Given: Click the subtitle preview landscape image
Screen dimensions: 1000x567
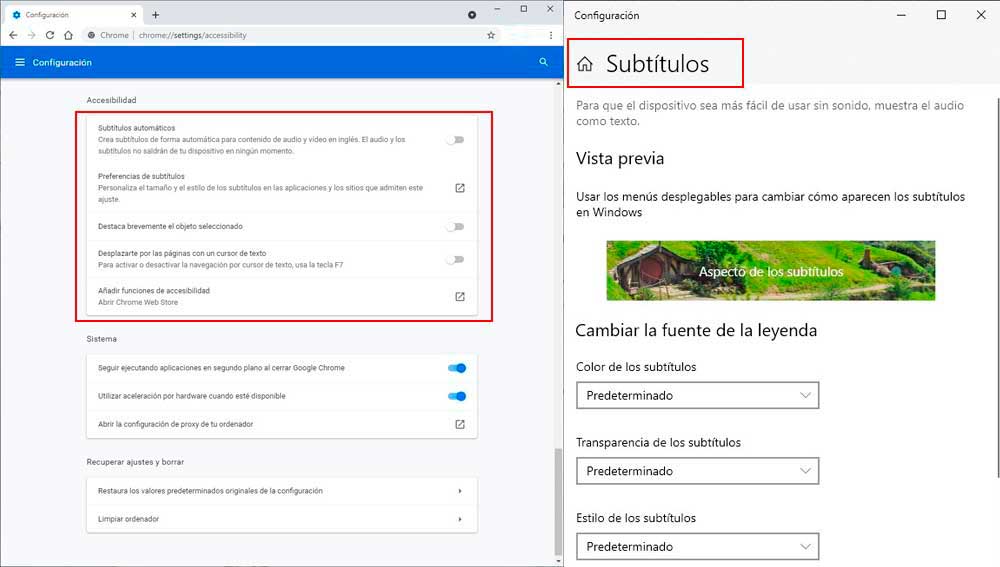Looking at the screenshot, I should click(x=770, y=270).
